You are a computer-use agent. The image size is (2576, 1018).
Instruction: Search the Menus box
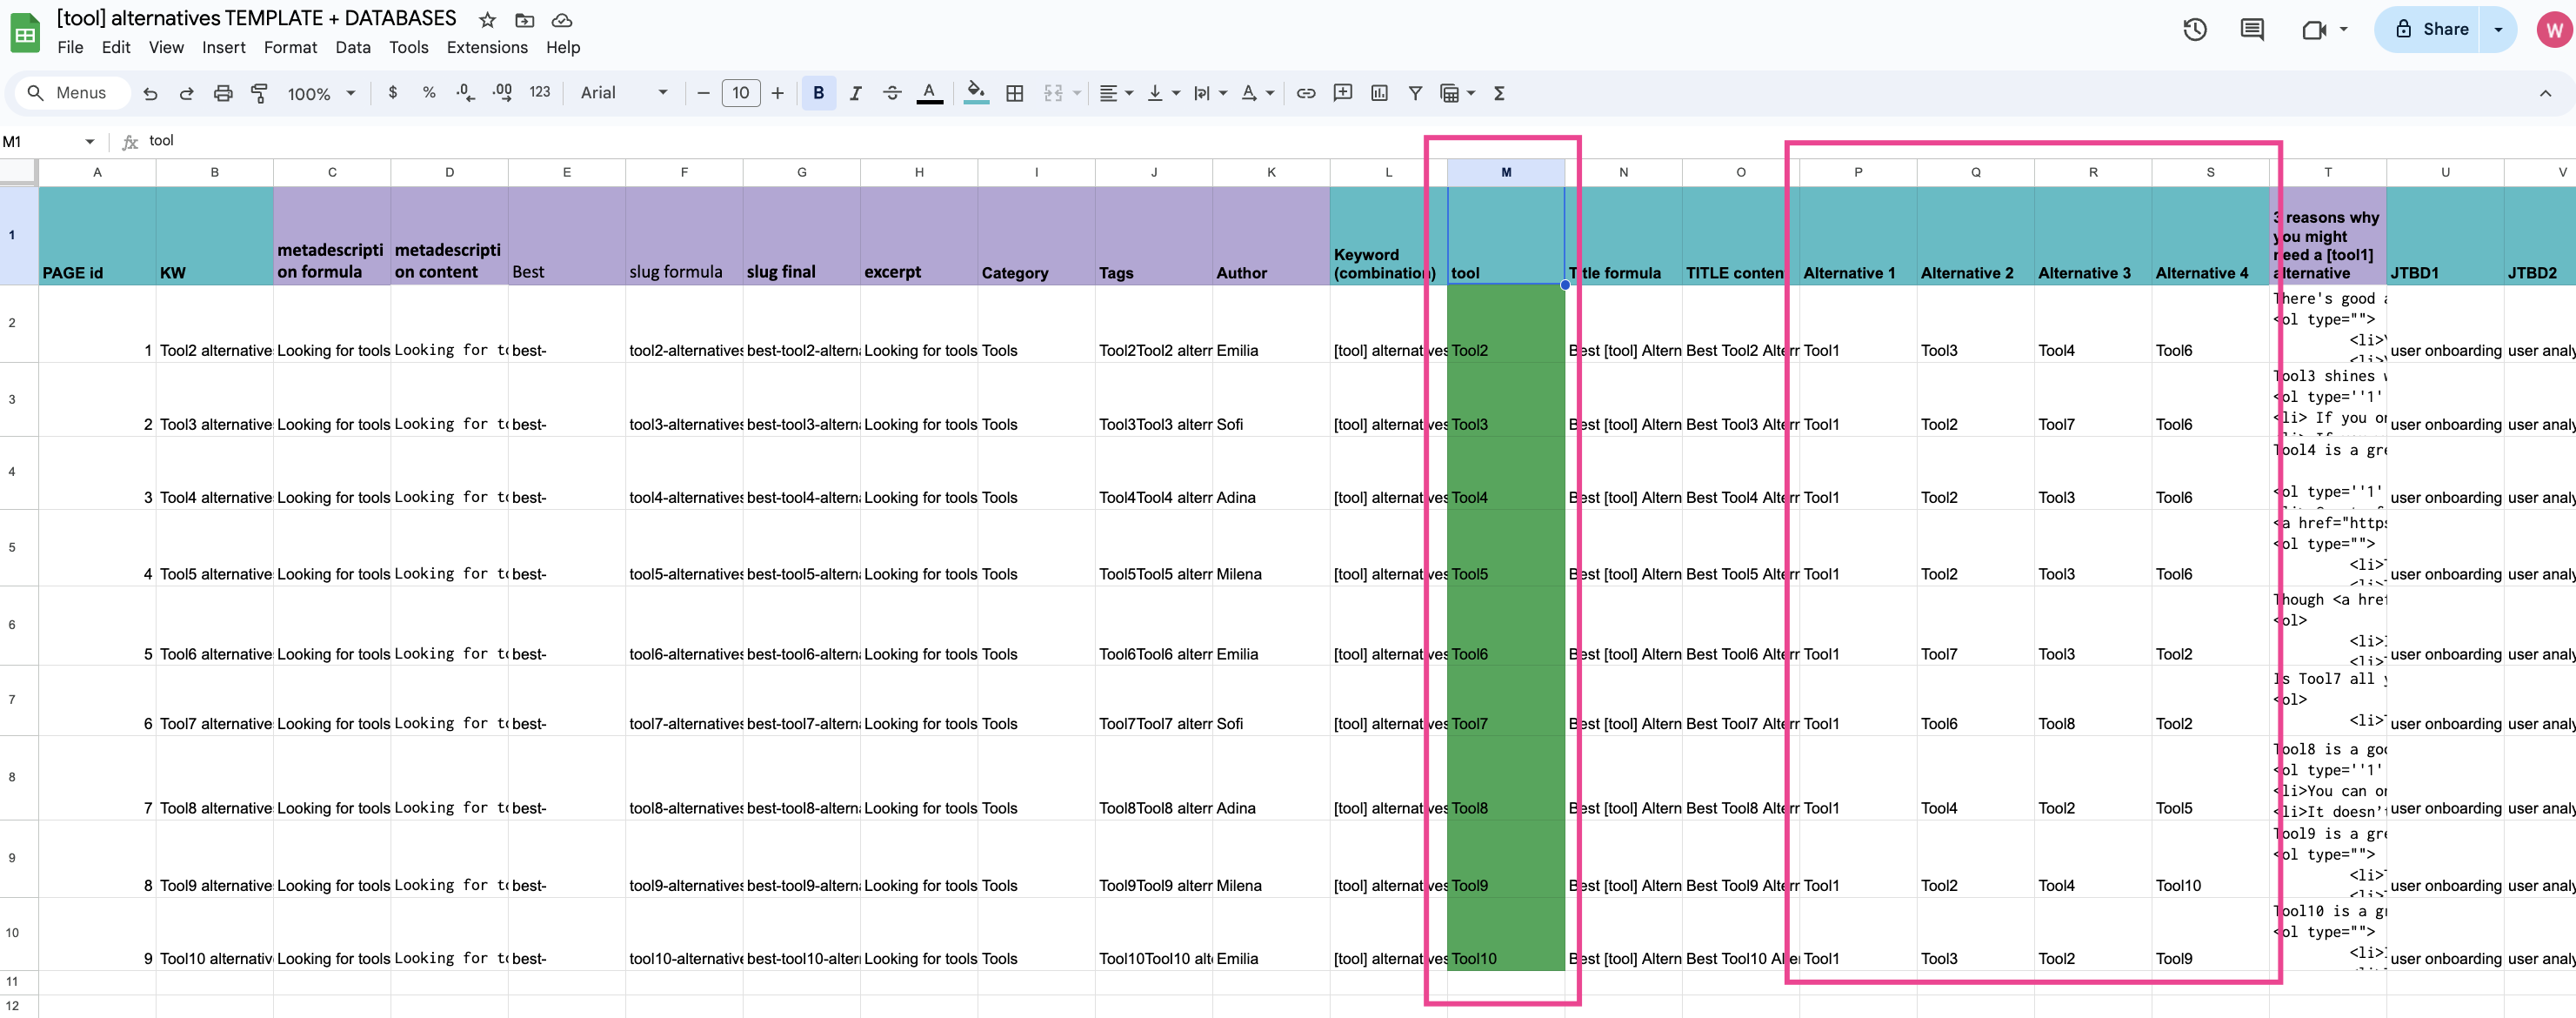[75, 93]
